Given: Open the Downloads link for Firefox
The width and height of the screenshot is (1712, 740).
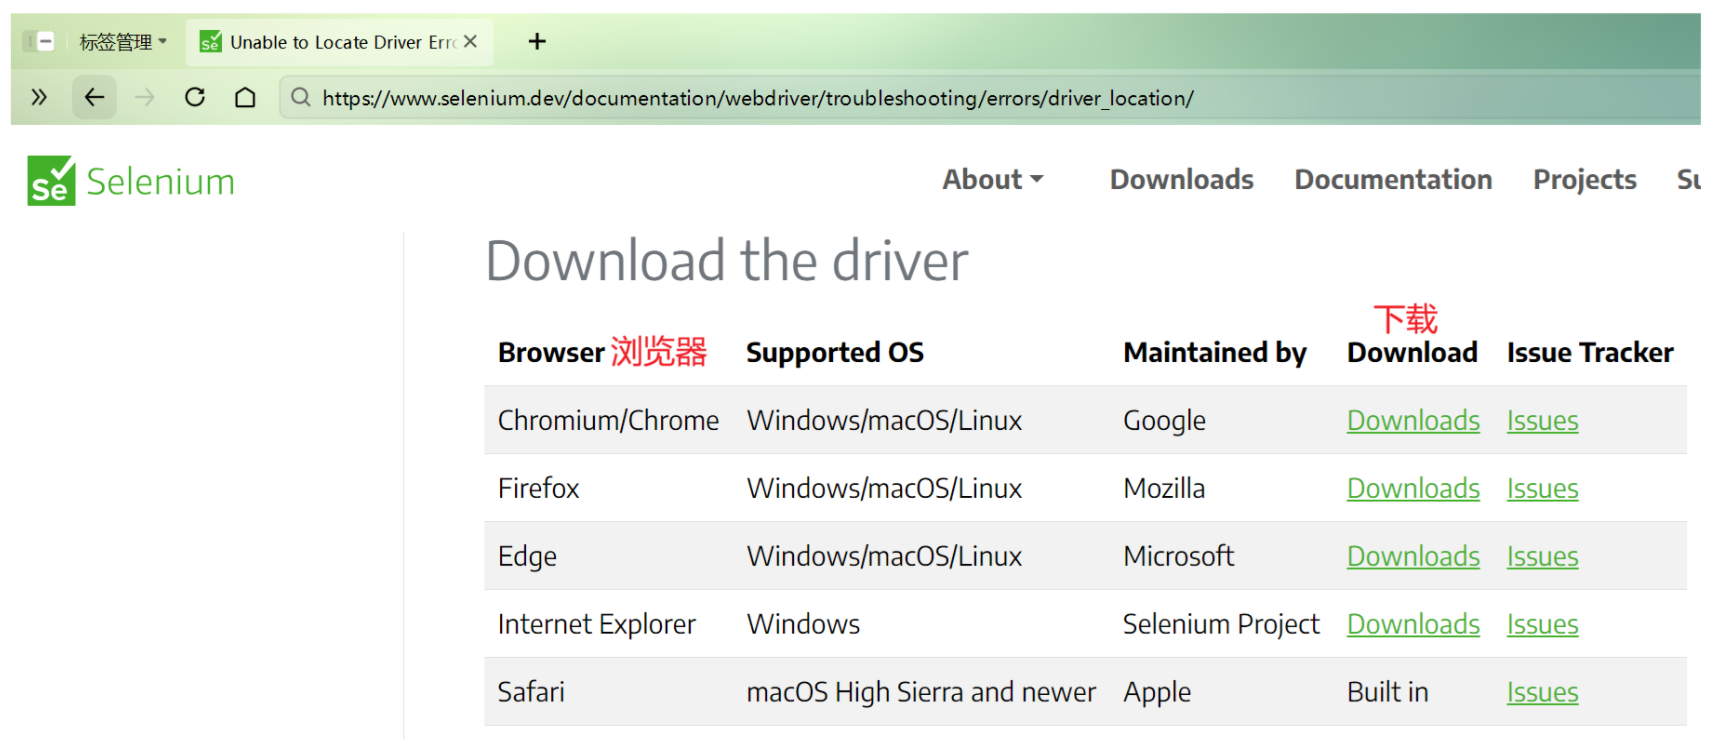Looking at the screenshot, I should click(1413, 489).
